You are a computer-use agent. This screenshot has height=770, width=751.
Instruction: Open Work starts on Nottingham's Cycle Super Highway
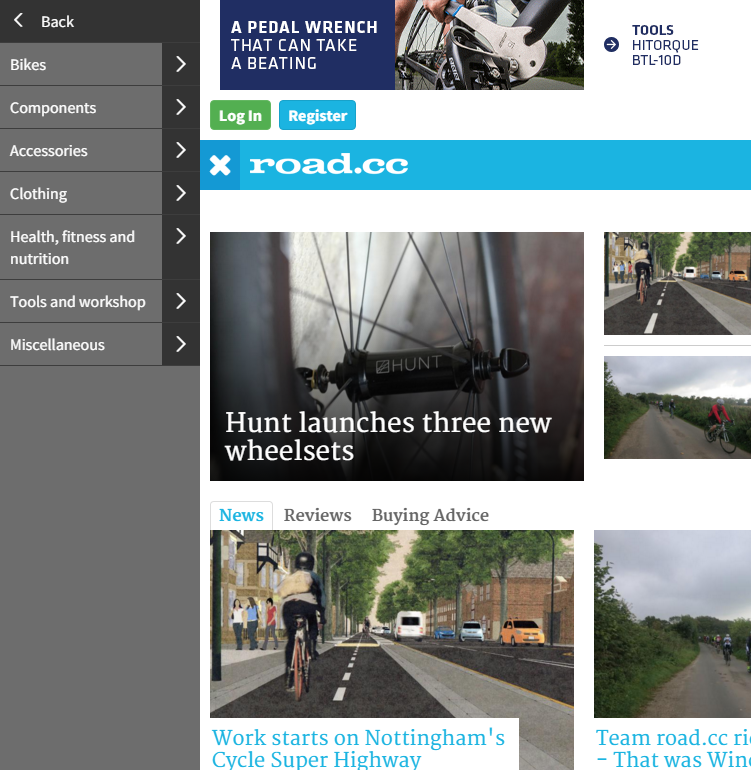click(x=359, y=748)
